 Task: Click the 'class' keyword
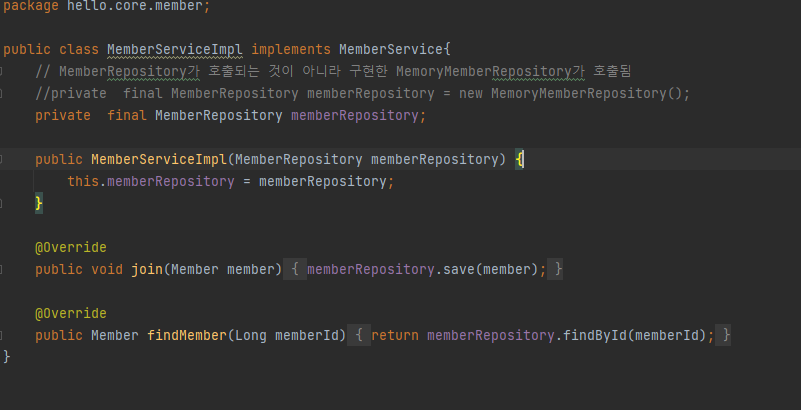(79, 50)
